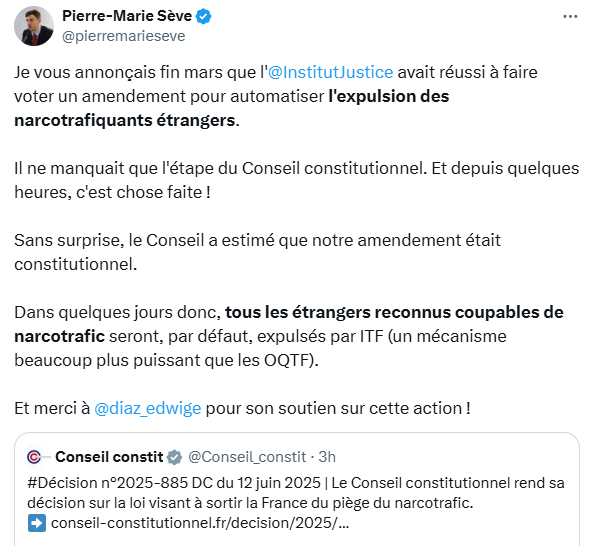Click the blue verified badge beside Pierre-Marie Sève

click(x=204, y=17)
